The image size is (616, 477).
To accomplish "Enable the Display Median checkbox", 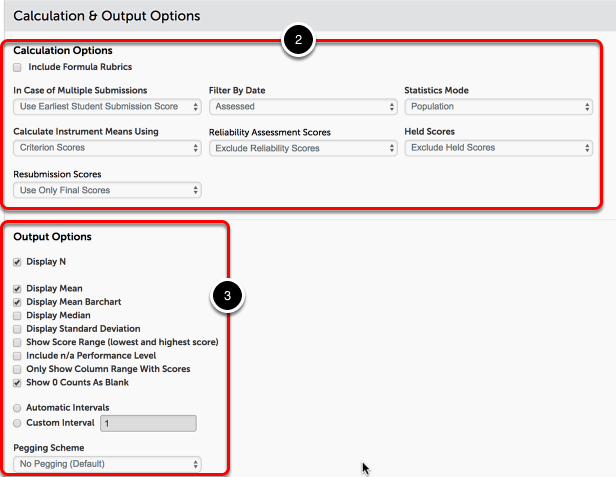I will [x=17, y=316].
